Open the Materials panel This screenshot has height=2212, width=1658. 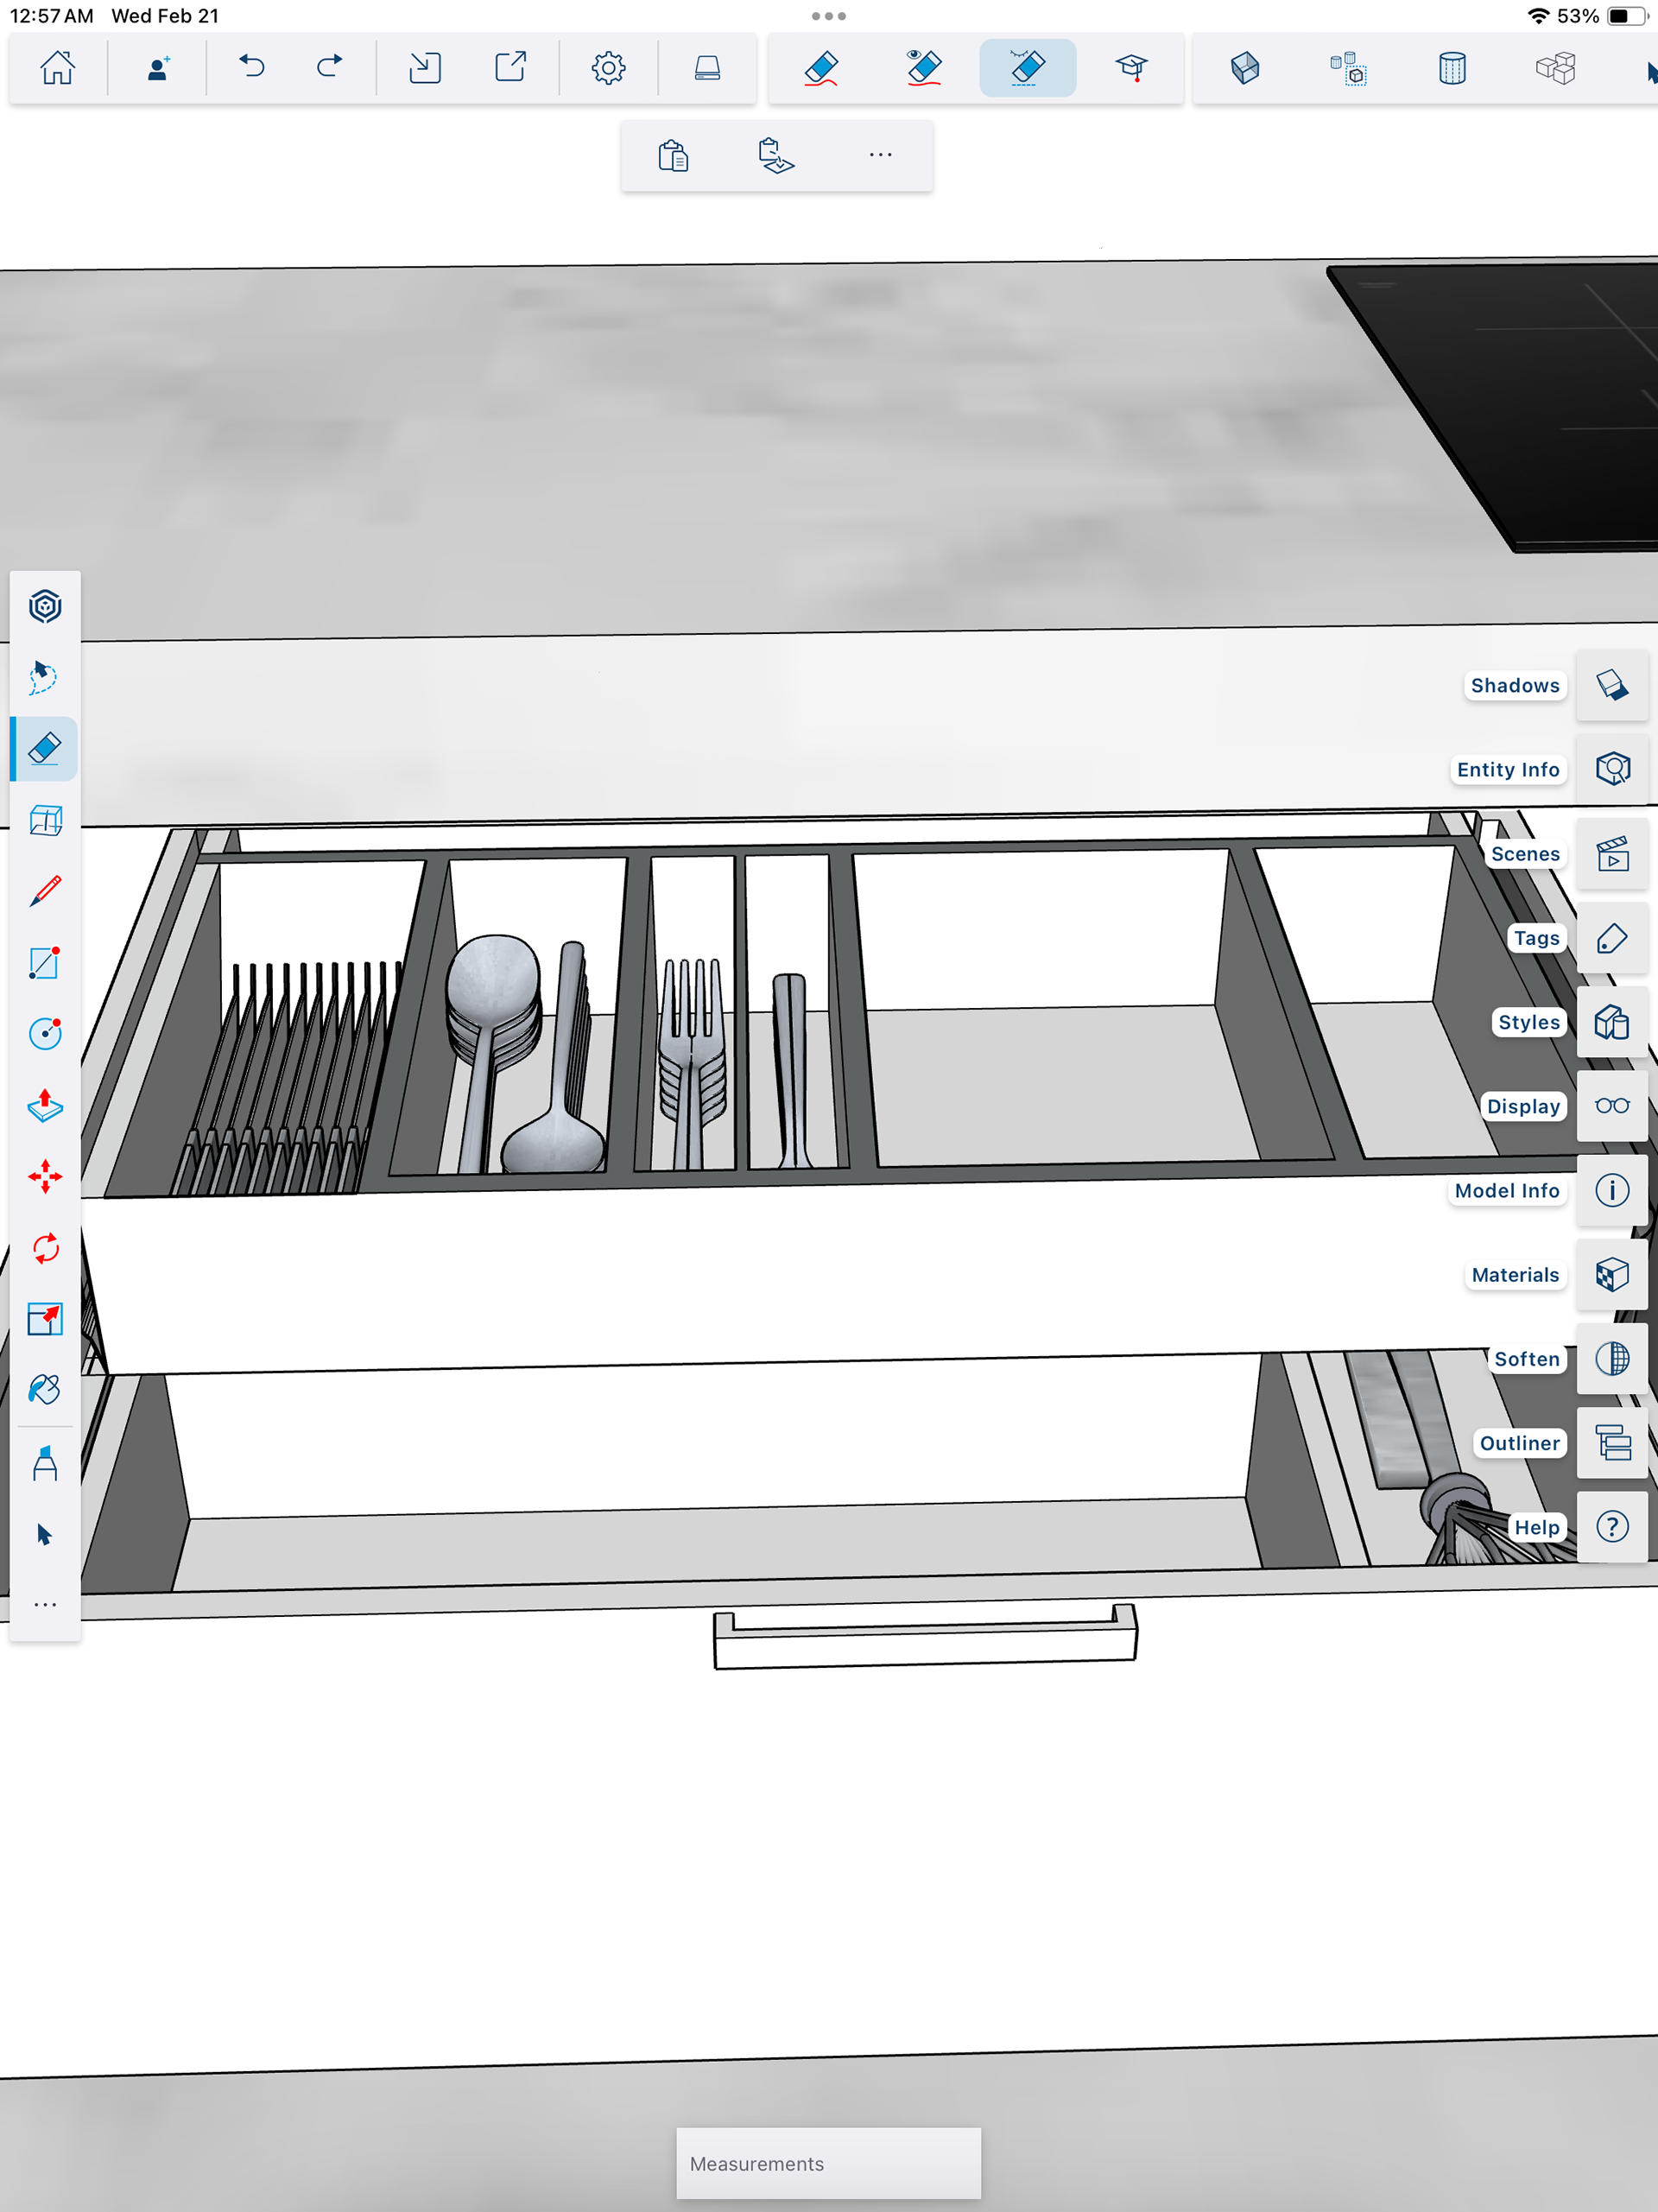tap(1611, 1275)
